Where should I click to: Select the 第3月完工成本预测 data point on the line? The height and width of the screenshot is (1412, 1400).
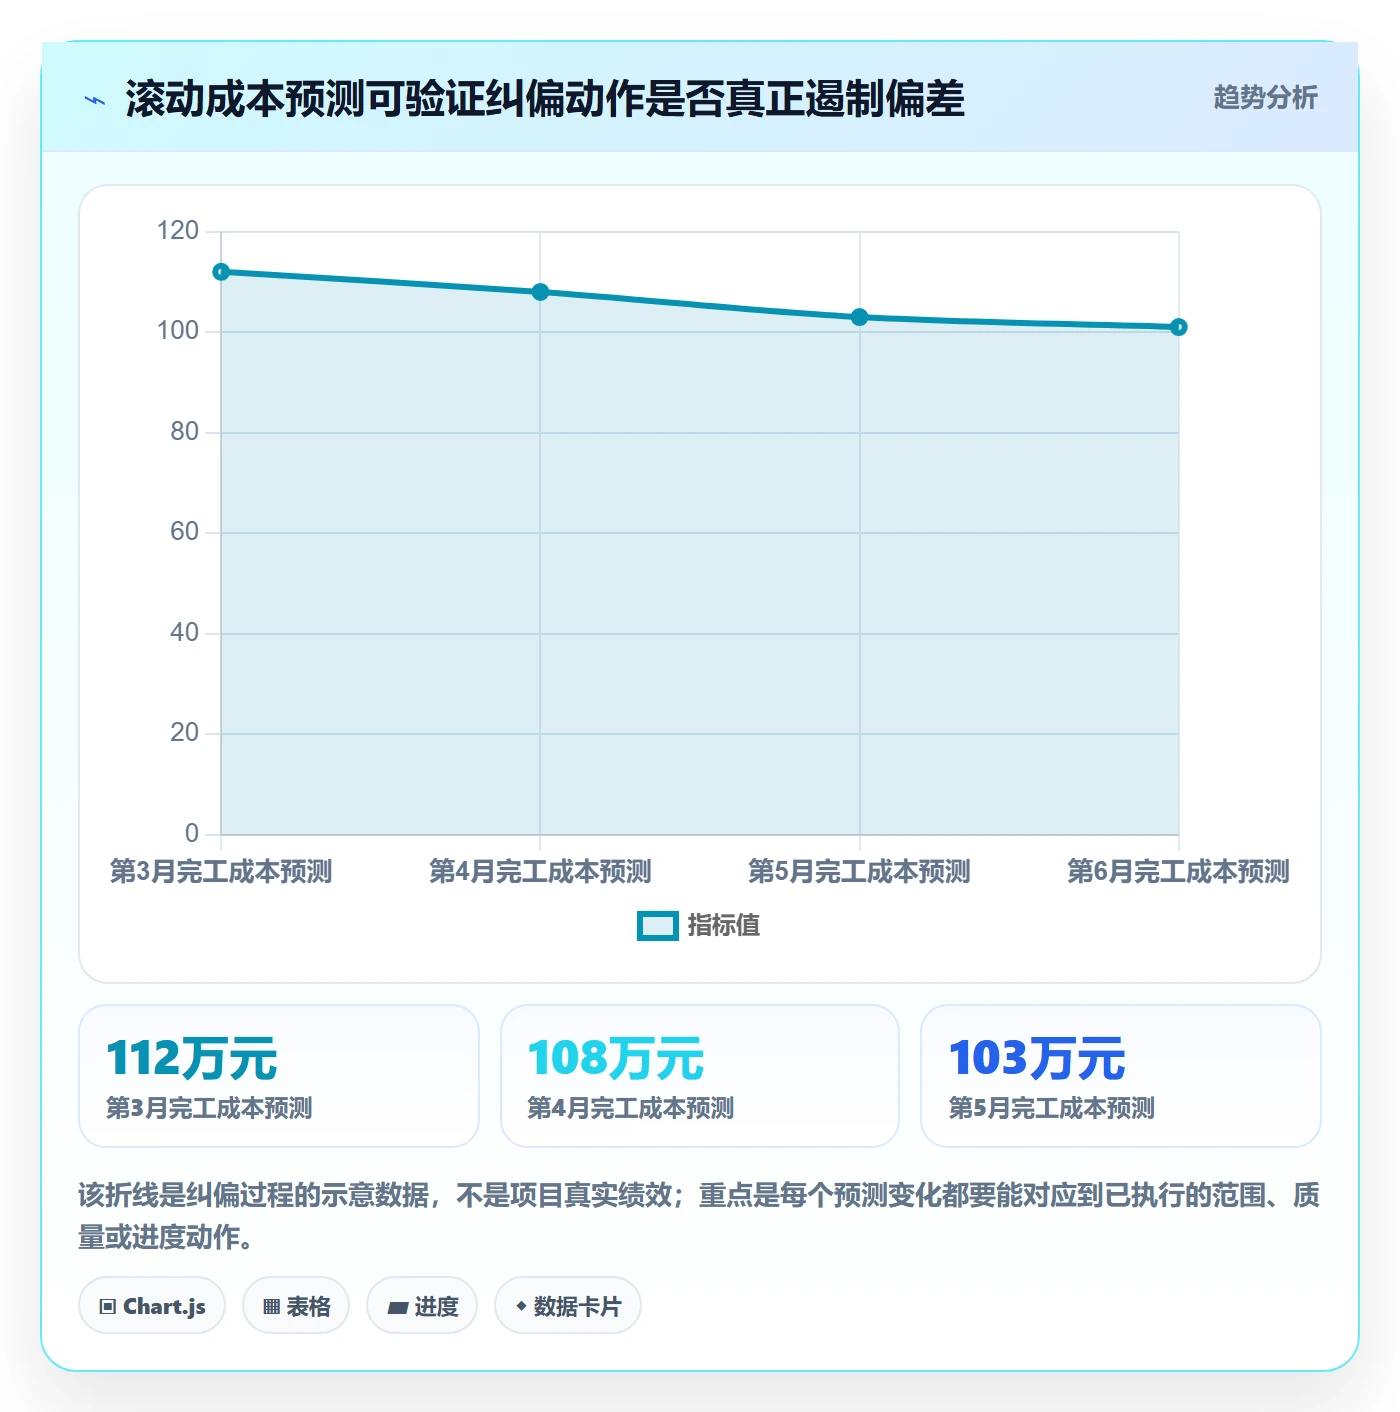pyautogui.click(x=221, y=272)
